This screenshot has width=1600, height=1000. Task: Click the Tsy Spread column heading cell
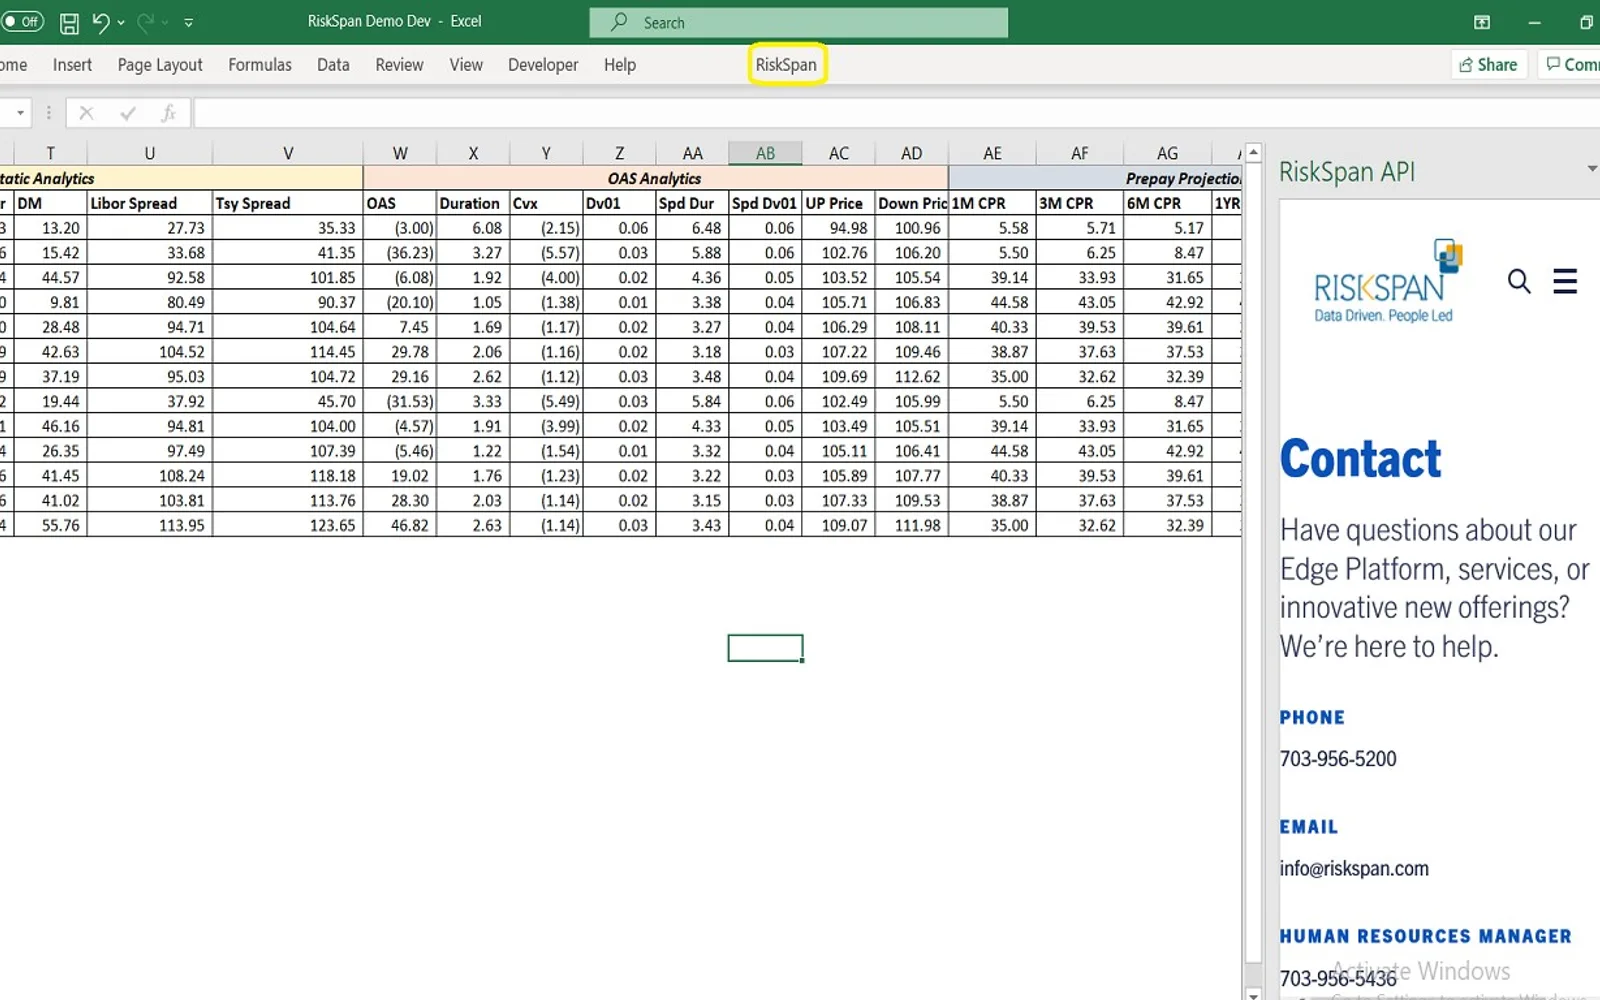point(288,203)
